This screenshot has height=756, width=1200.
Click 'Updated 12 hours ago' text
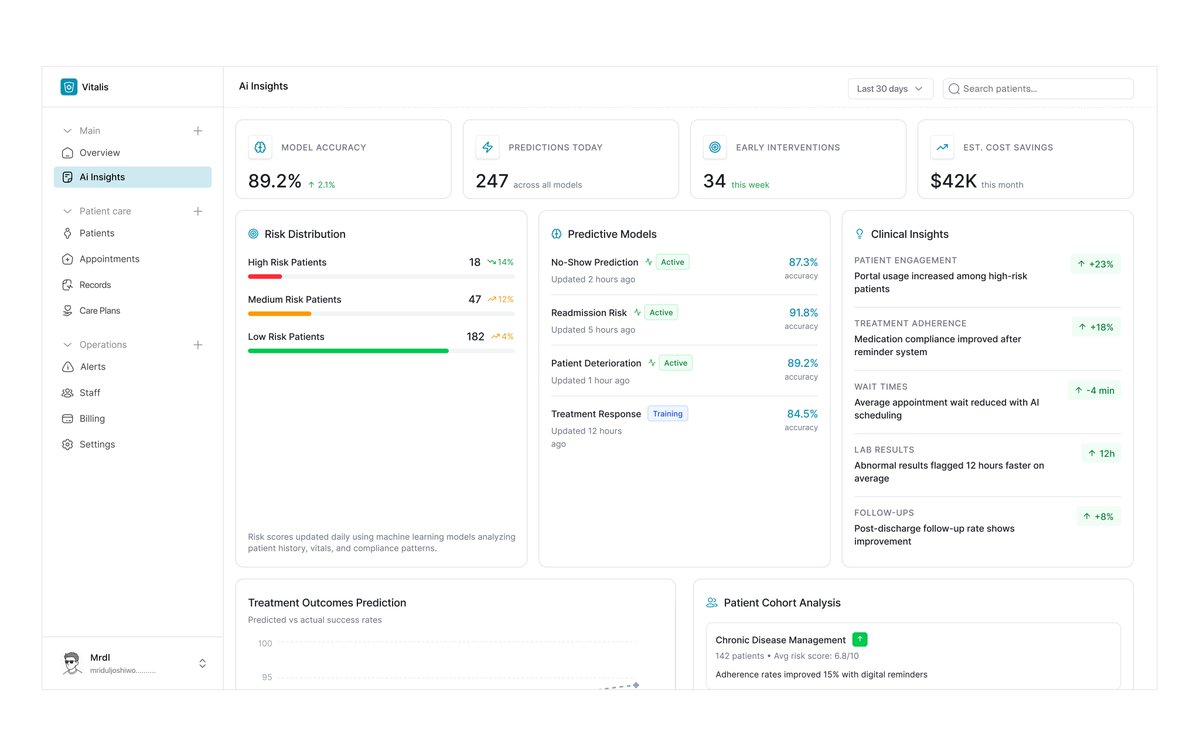coord(587,438)
